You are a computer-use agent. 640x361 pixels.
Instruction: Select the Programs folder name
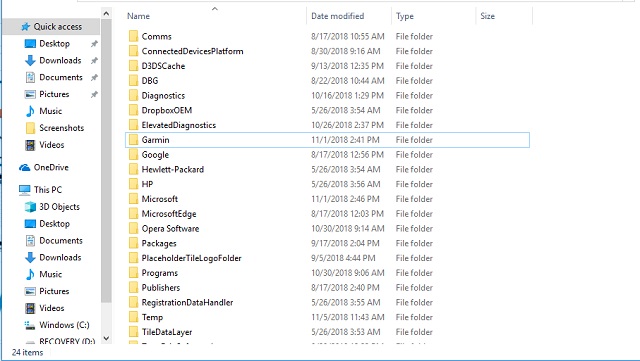coord(160,273)
